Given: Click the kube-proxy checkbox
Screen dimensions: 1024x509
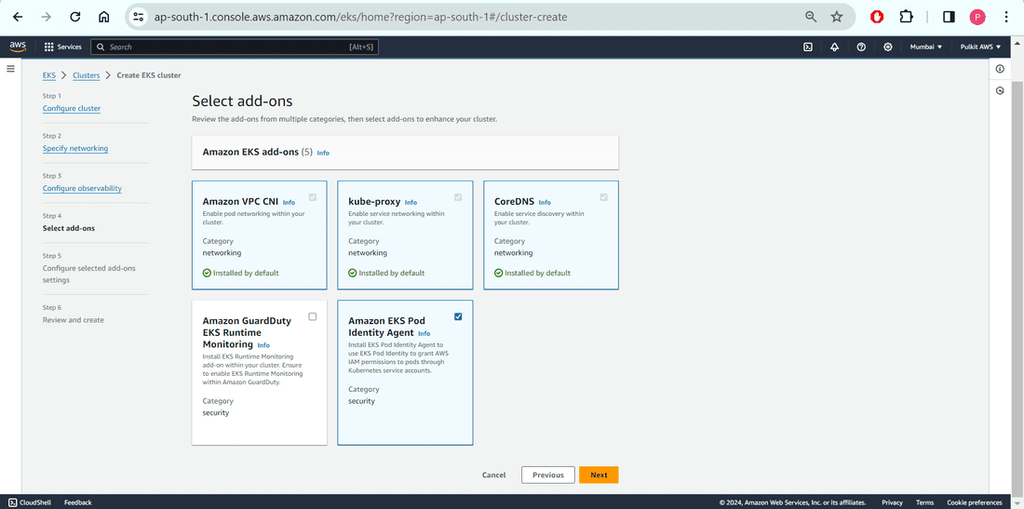Looking at the screenshot, I should click(458, 197).
